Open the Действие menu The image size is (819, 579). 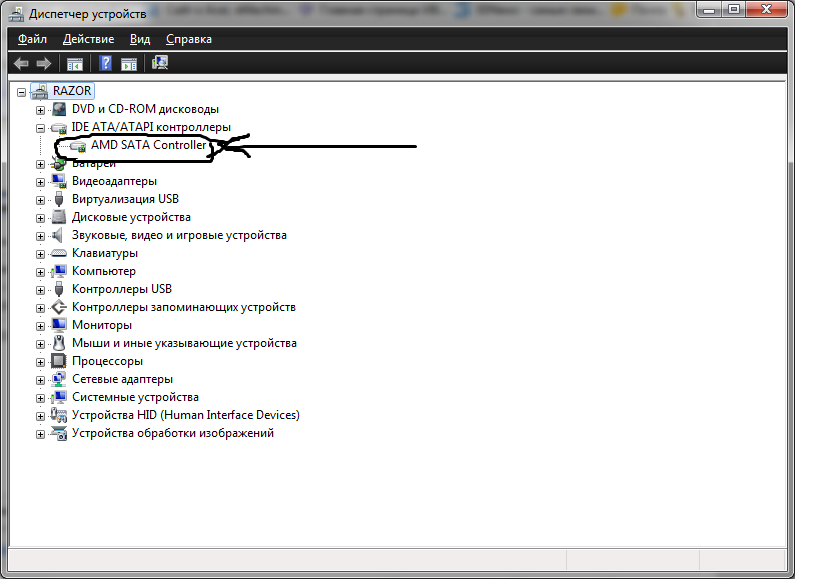(88, 39)
